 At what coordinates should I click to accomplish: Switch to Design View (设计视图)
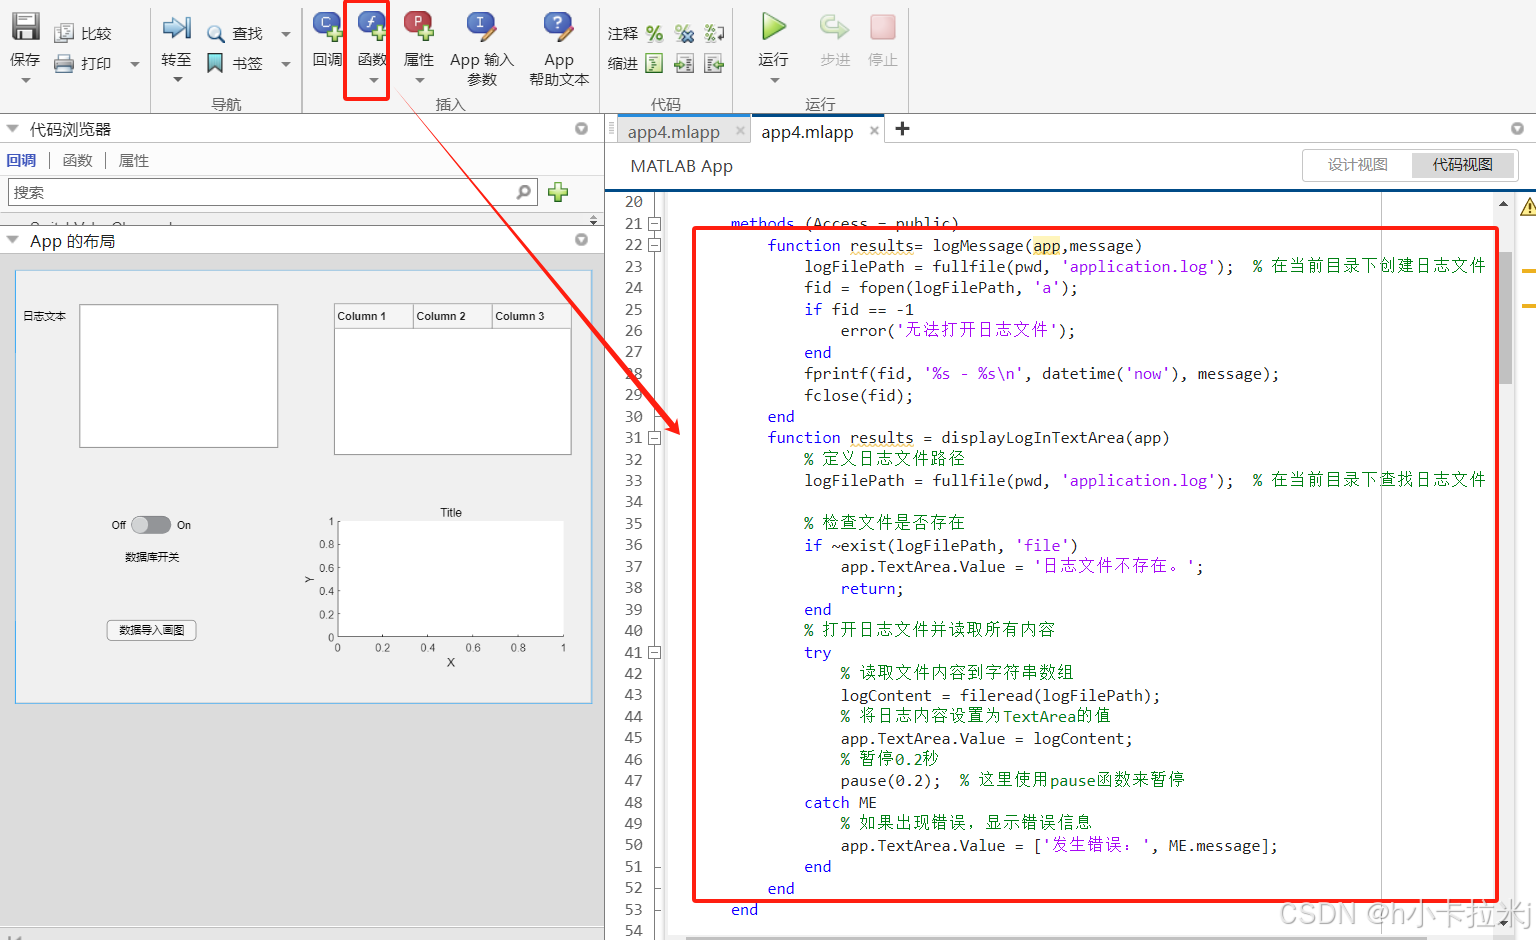click(1357, 165)
